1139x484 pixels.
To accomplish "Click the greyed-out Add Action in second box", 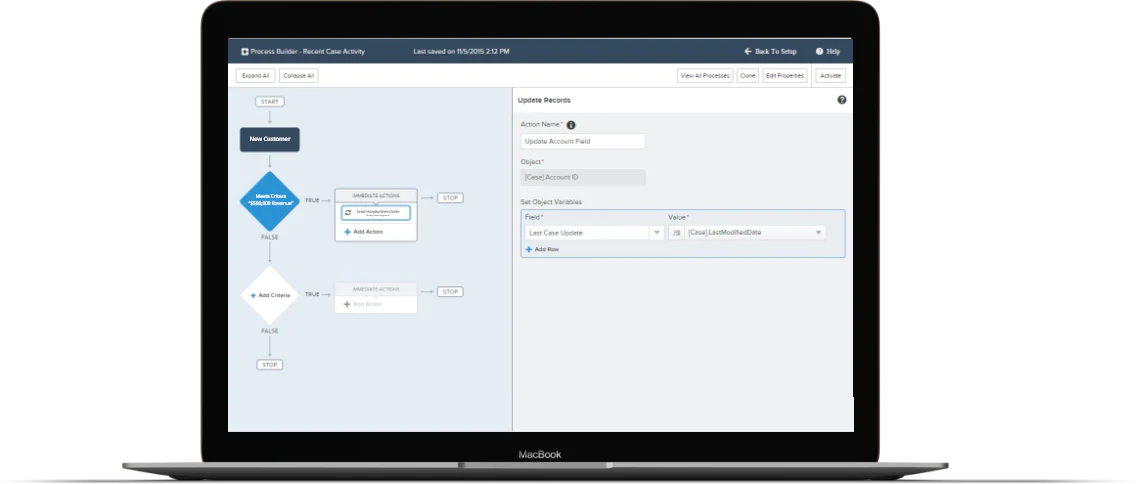I will (368, 304).
